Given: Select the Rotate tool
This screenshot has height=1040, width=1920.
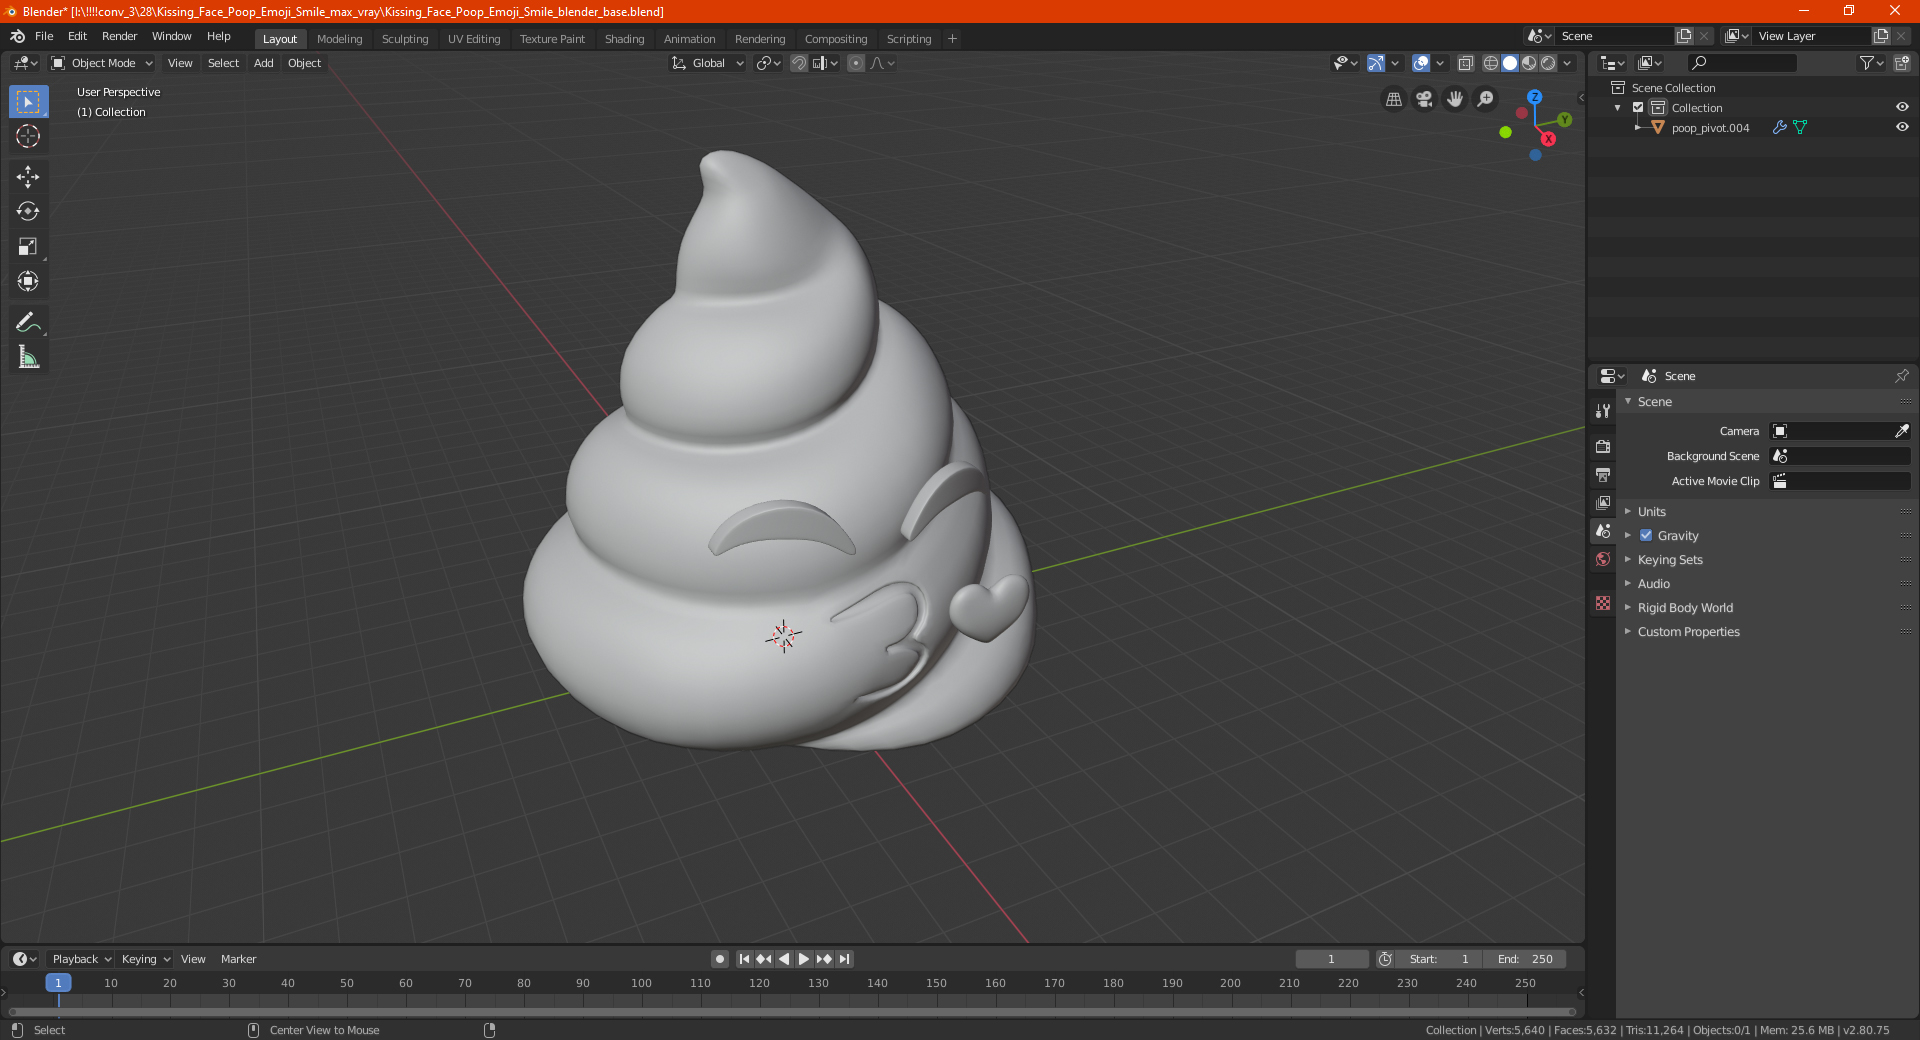Looking at the screenshot, I should pyautogui.click(x=28, y=211).
